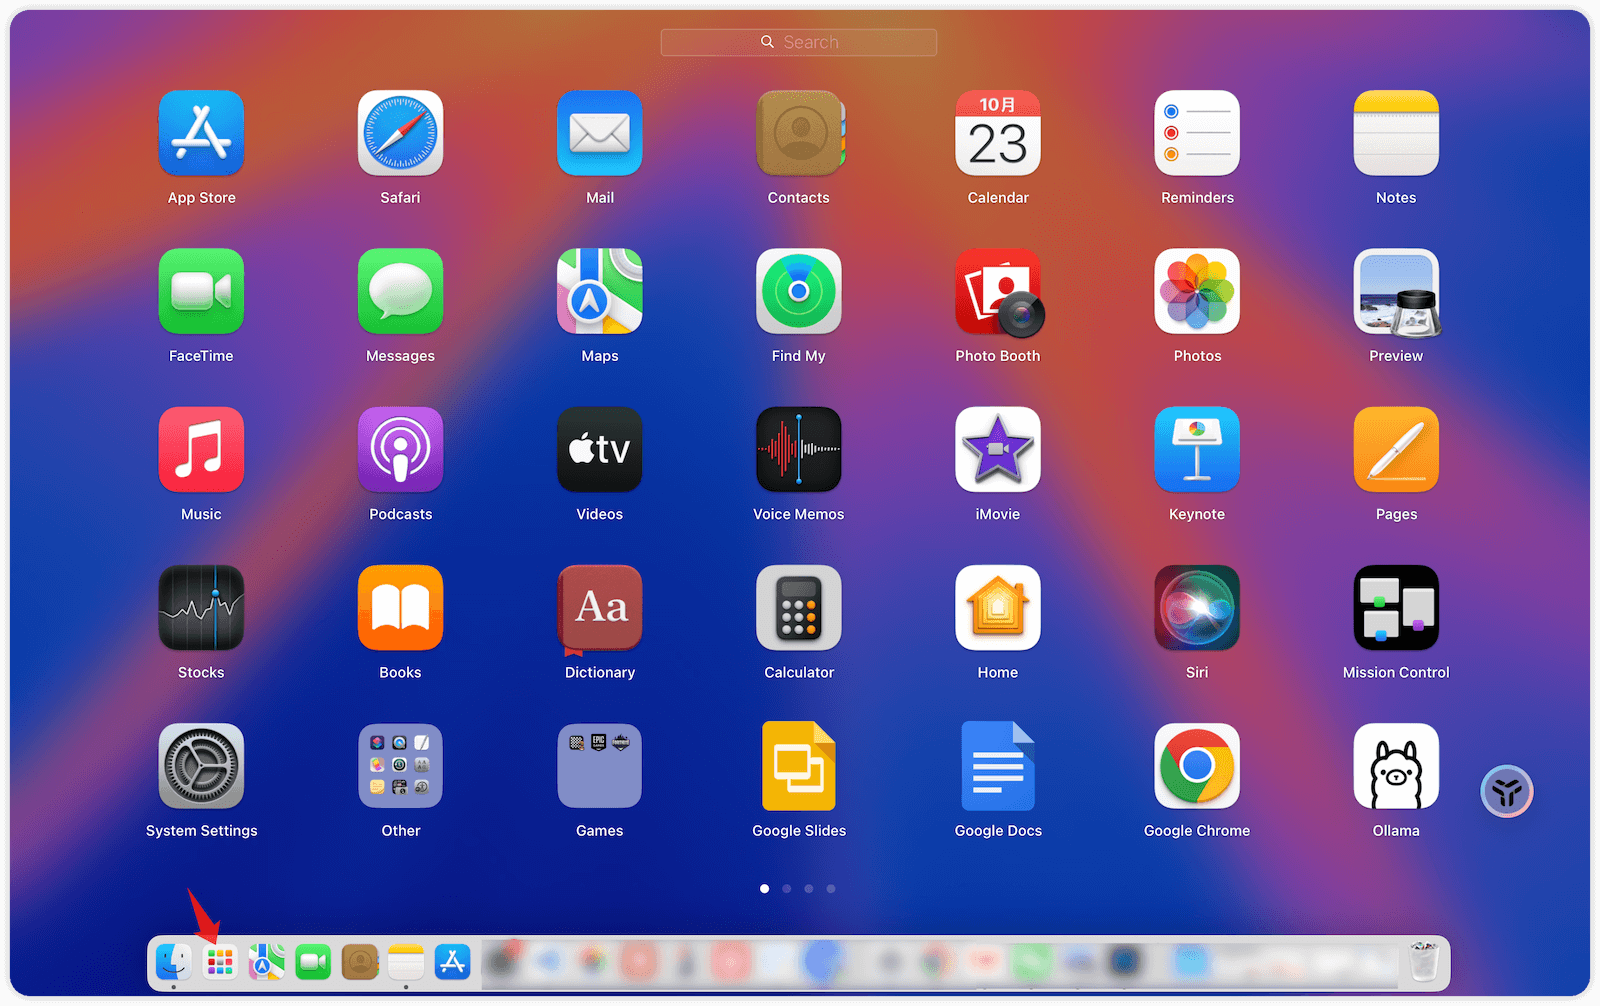Expand the Other folder
This screenshot has width=1600, height=1006.
pyautogui.click(x=400, y=766)
